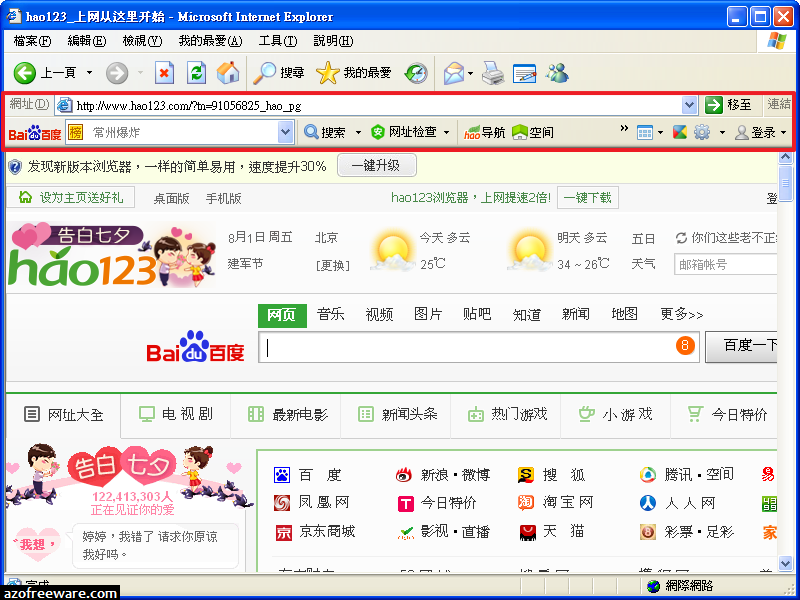Image resolution: width=800 pixels, height=600 pixels.
Task: Click the colorful square icon on Baidu toolbar
Action: (x=680, y=133)
